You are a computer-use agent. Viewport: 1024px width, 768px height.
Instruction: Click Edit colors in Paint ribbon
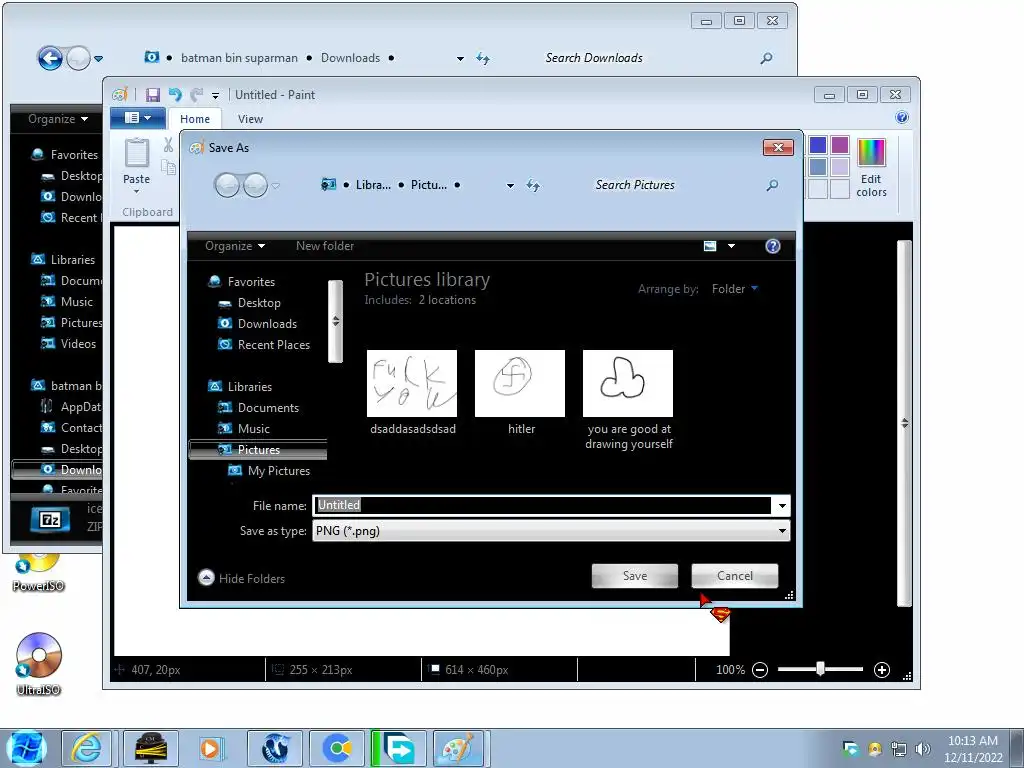tap(871, 168)
